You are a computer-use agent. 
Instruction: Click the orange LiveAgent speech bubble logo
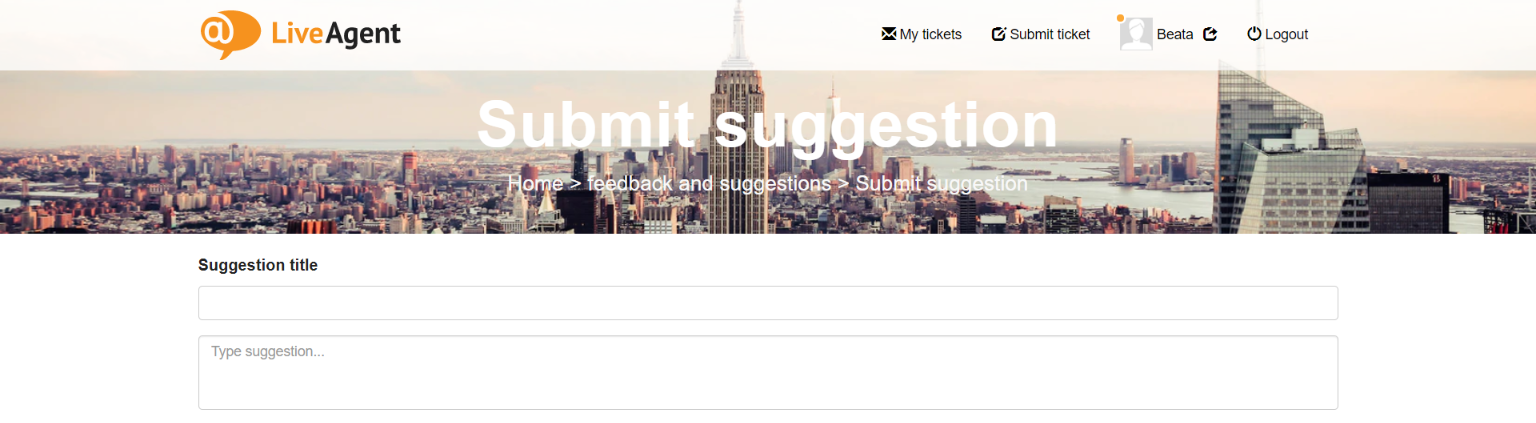(231, 35)
